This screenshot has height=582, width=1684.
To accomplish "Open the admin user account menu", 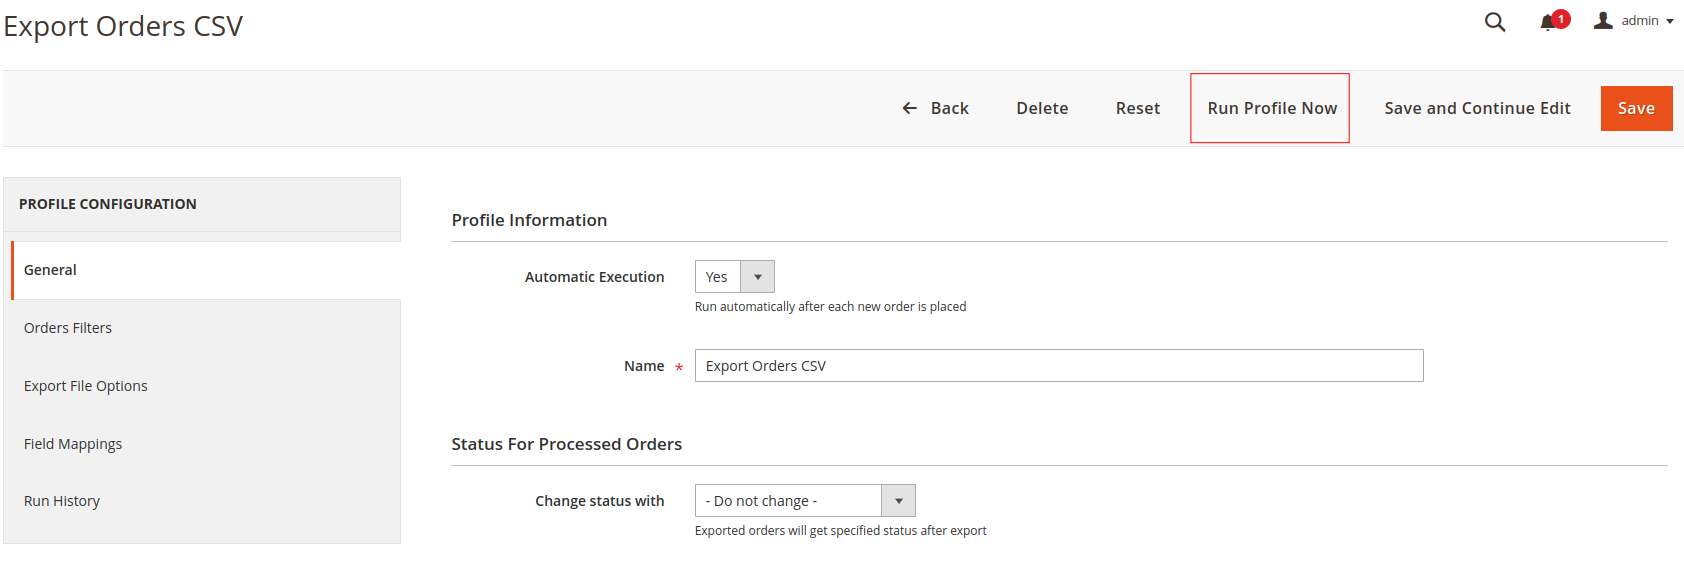I will click(x=1633, y=20).
